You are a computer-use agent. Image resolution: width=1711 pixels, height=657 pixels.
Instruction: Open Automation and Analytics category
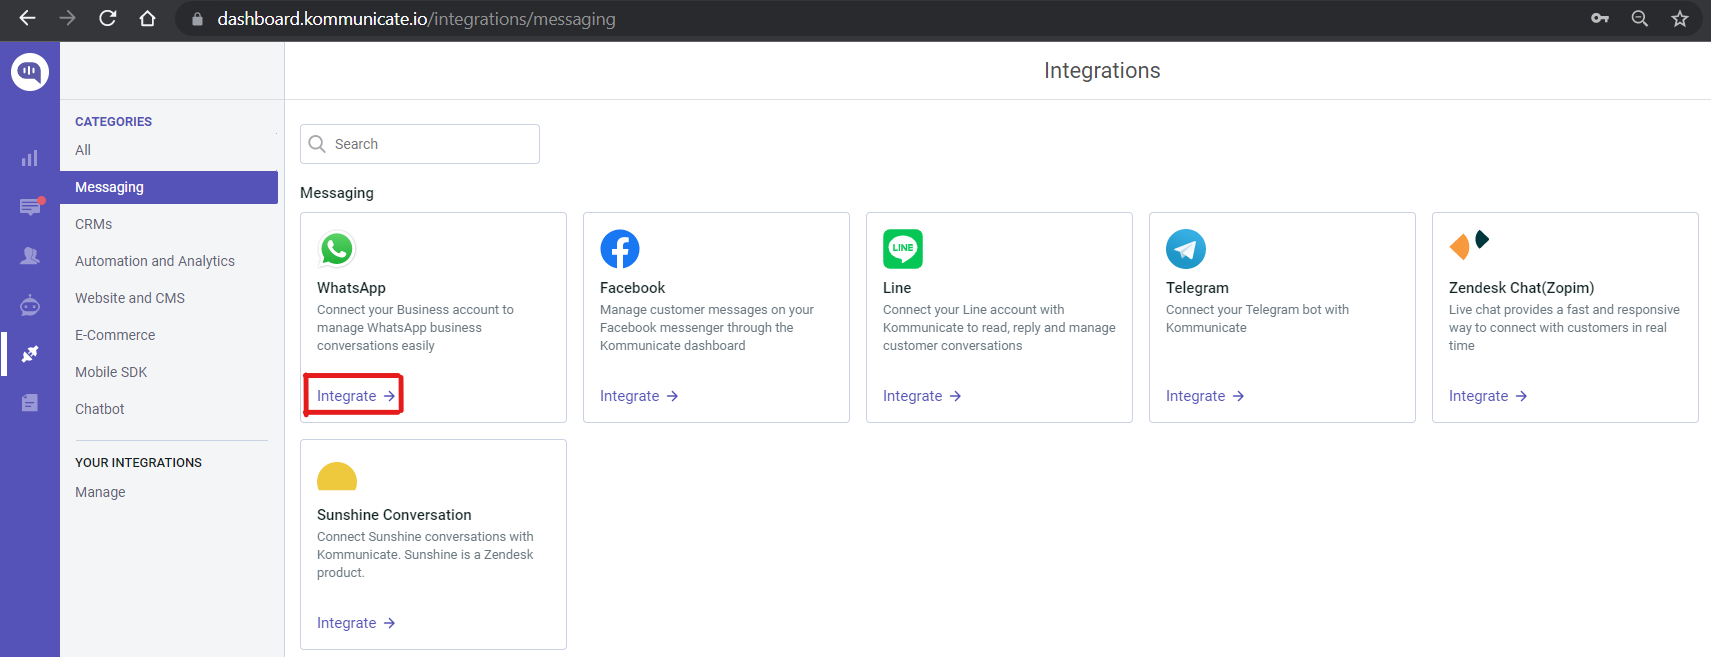point(155,261)
